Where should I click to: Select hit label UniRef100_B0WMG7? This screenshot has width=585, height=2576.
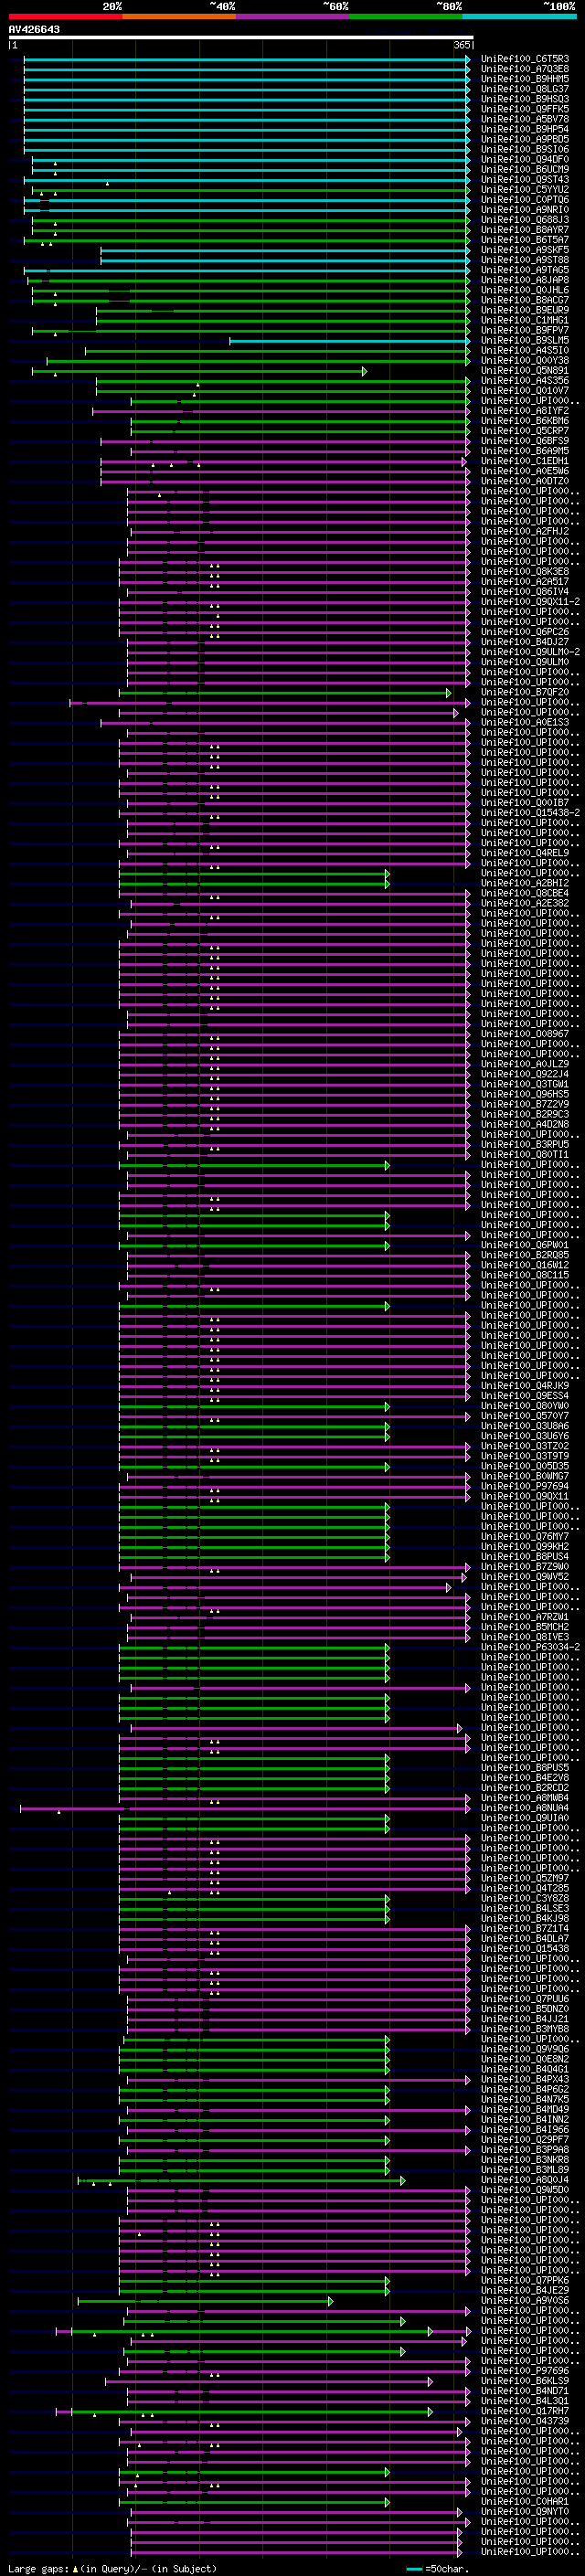(525, 1477)
